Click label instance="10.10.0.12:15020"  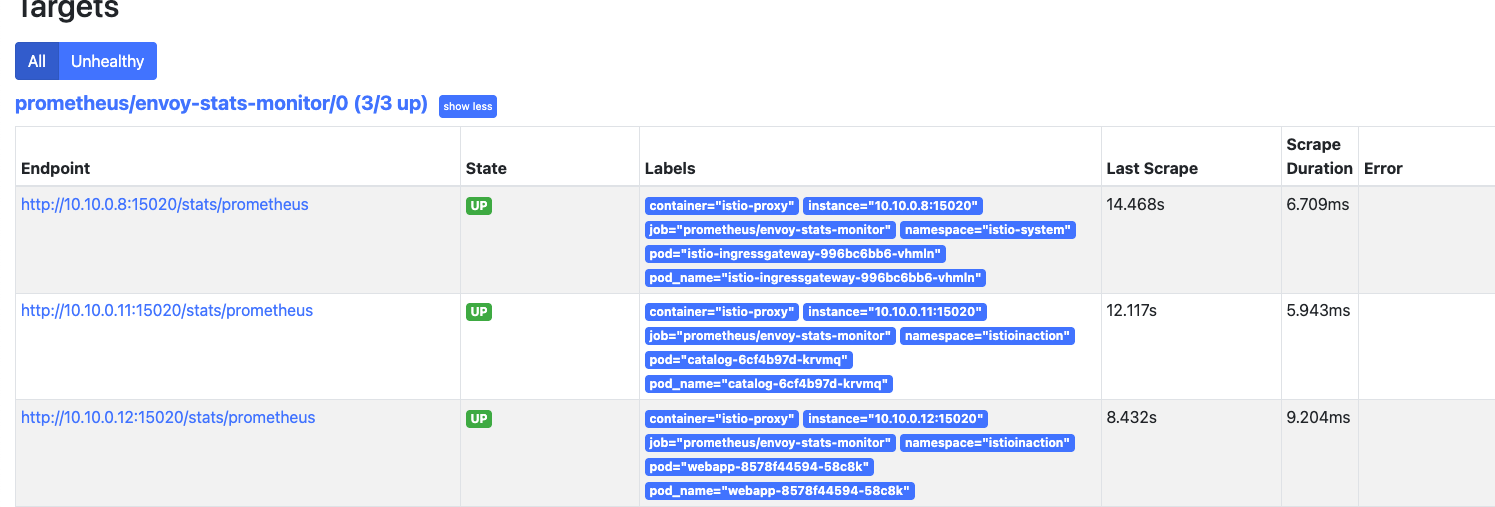[x=896, y=419]
